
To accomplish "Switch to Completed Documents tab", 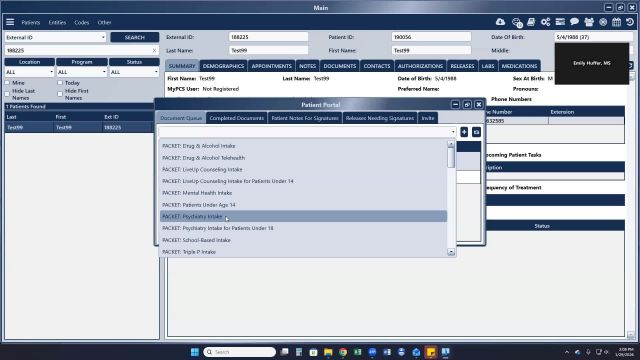I will click(237, 118).
